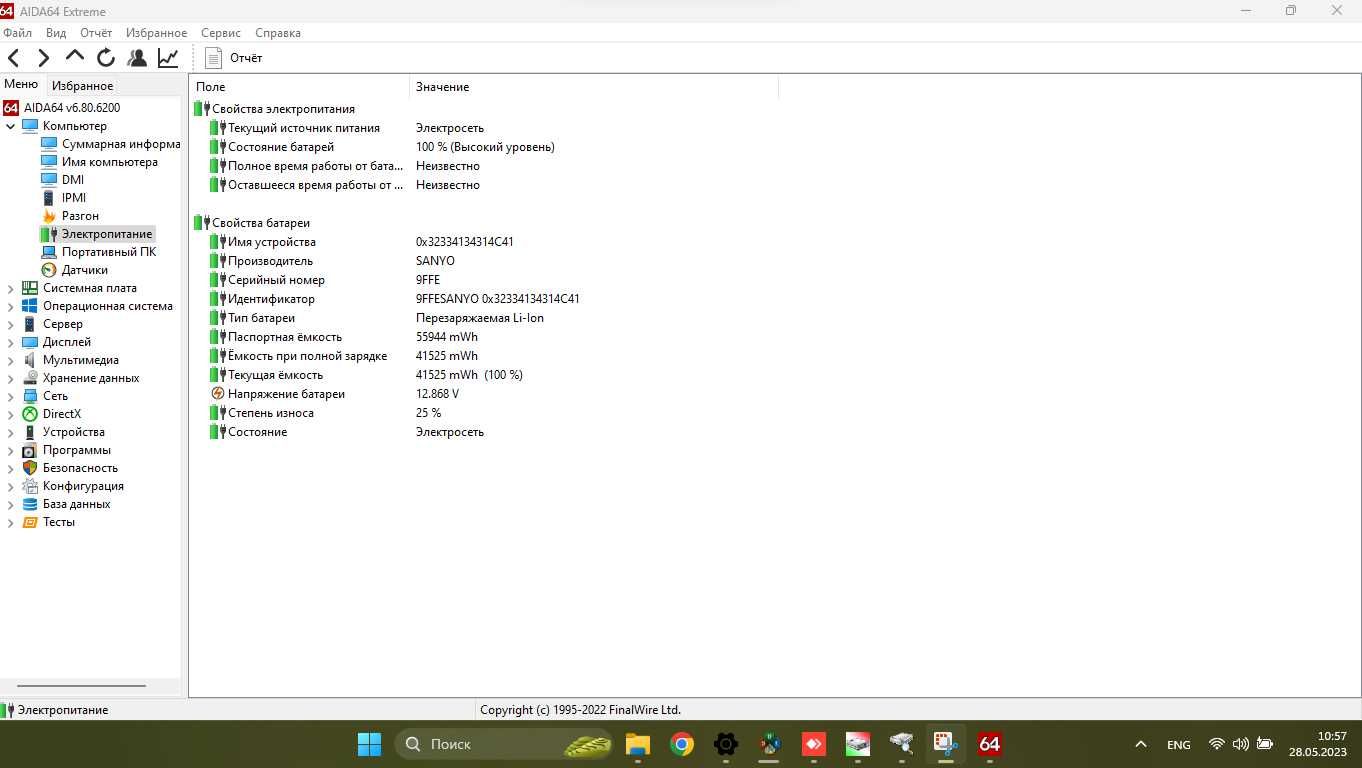Expand the Дисплей node
Viewport: 1362px width, 768px height.
pyautogui.click(x=11, y=342)
